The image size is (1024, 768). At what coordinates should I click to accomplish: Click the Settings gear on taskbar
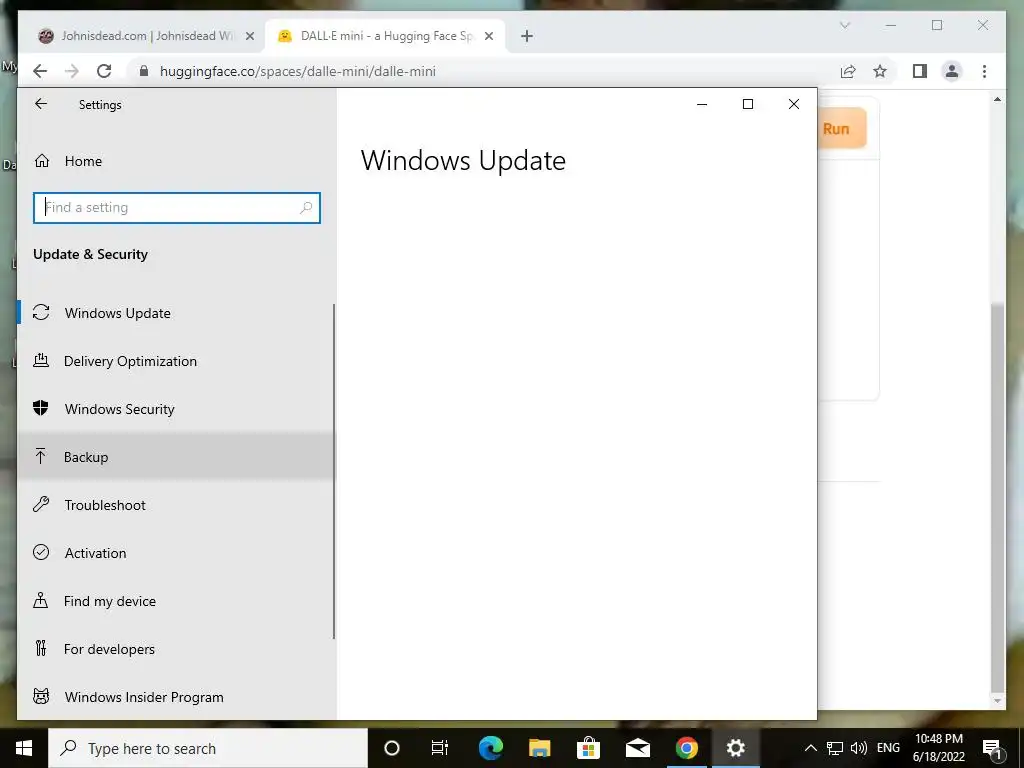coord(735,748)
